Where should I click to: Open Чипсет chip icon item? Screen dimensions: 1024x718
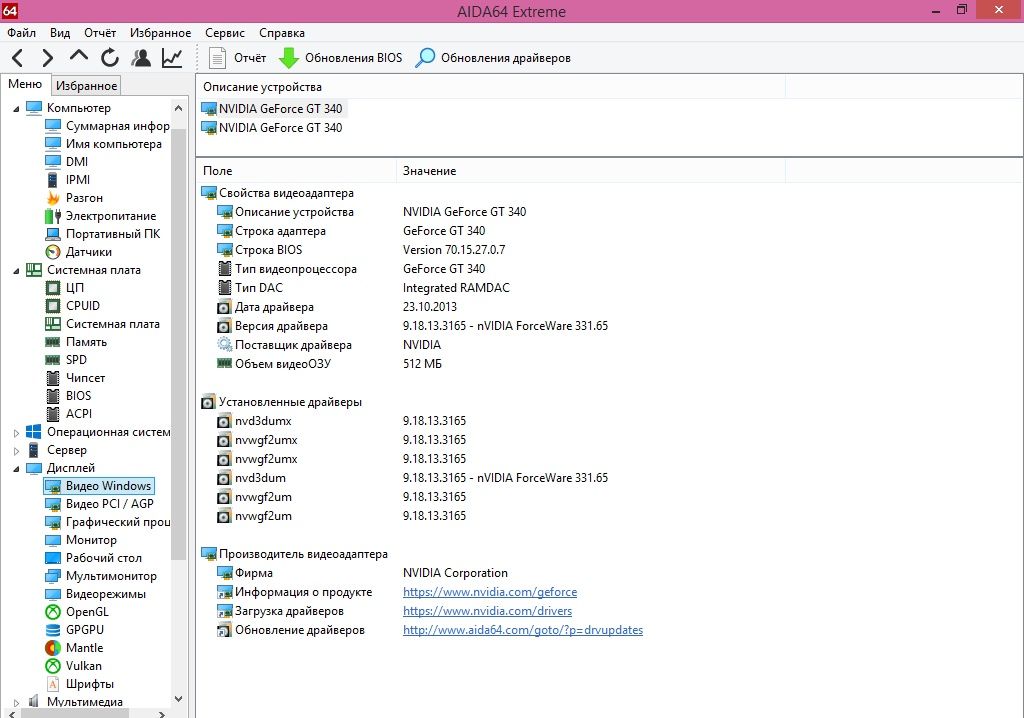pos(53,378)
